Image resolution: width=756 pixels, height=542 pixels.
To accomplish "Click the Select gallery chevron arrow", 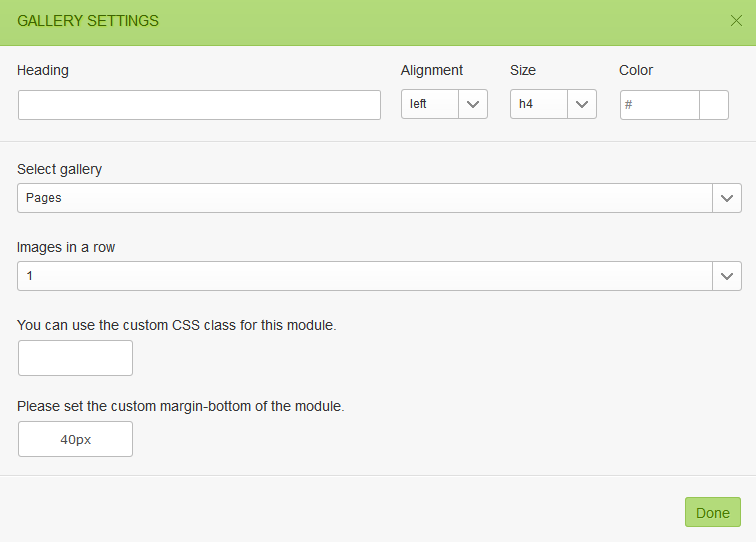I will coord(727,198).
